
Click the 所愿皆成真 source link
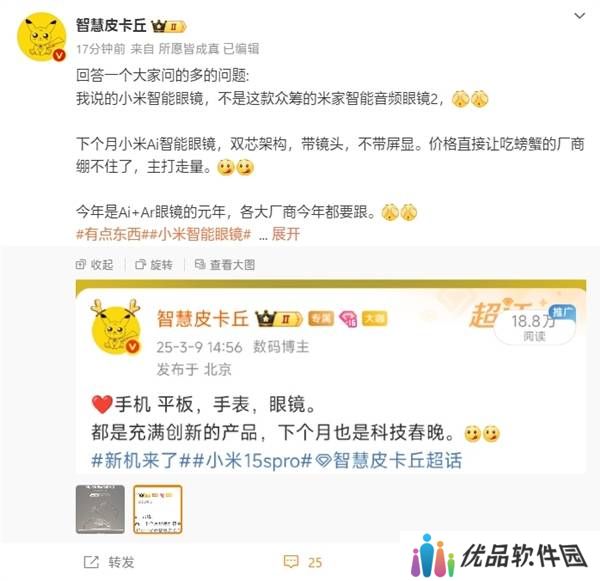pyautogui.click(x=188, y=49)
